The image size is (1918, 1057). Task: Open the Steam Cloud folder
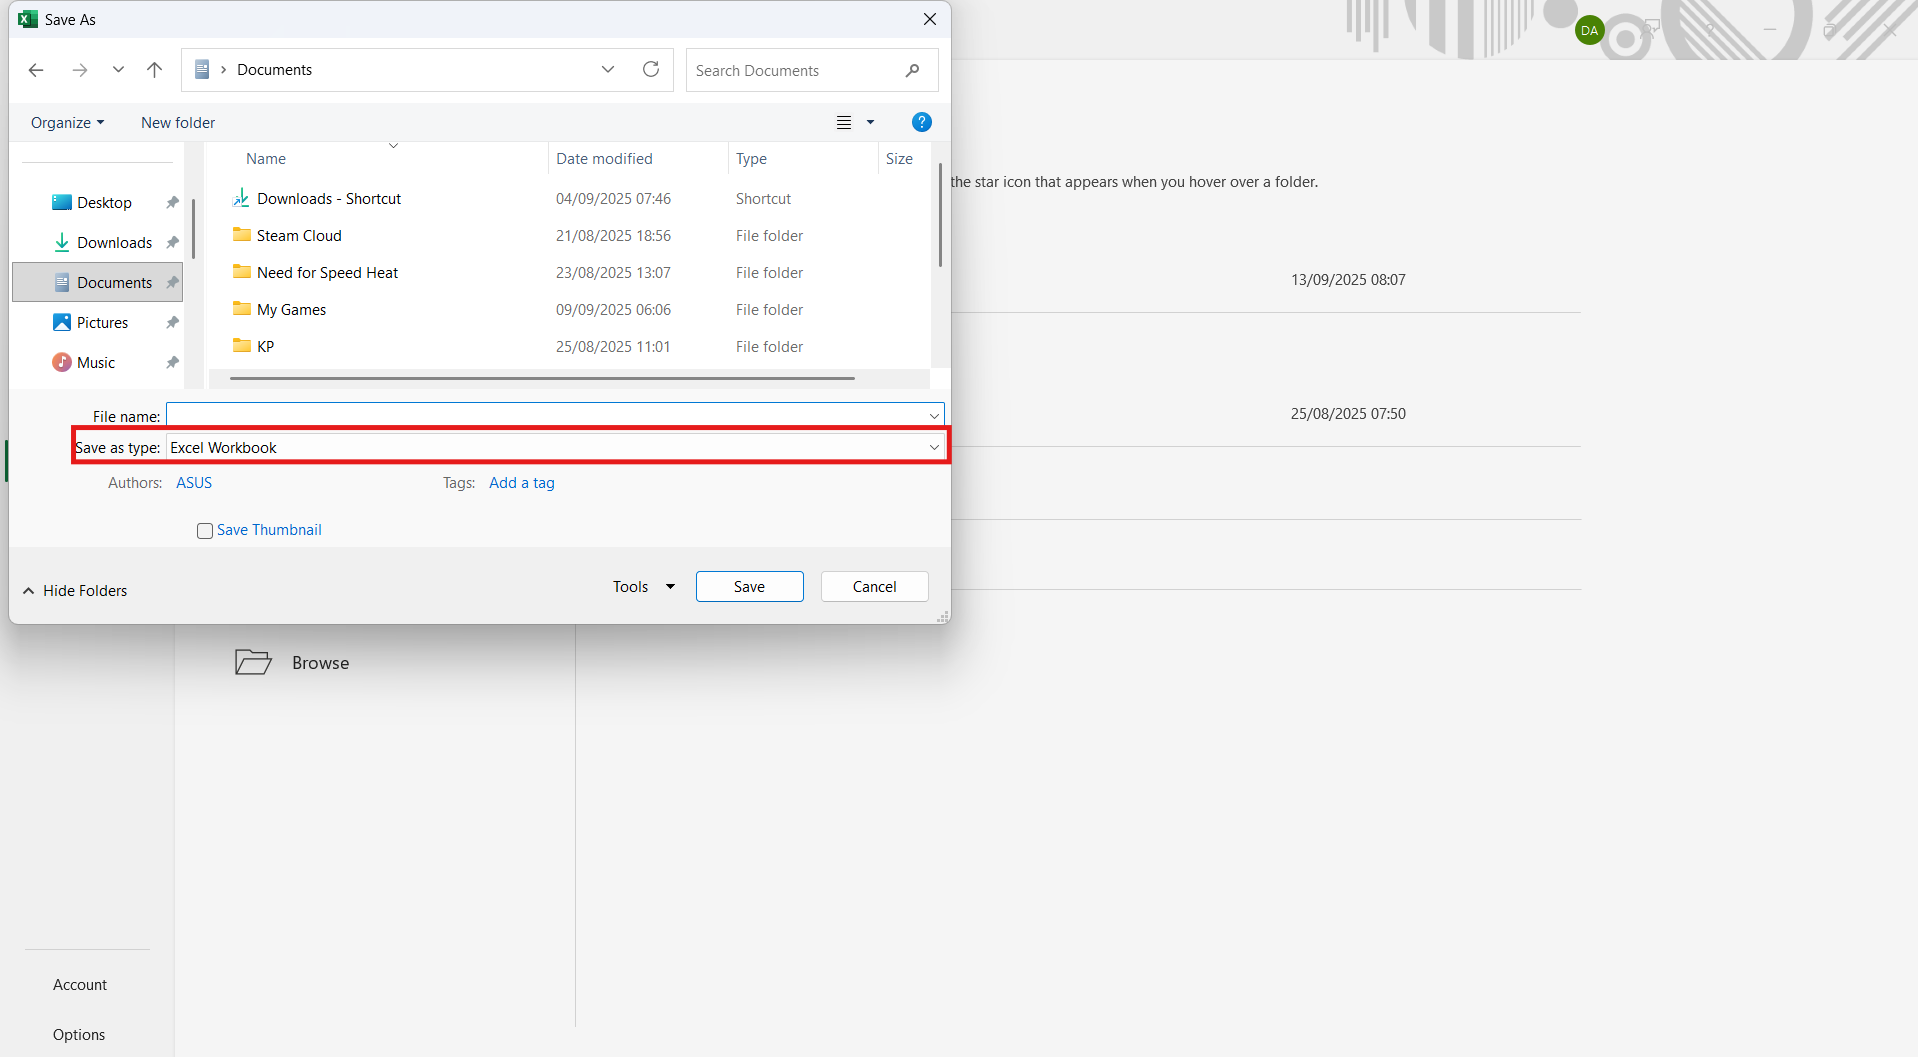(299, 236)
